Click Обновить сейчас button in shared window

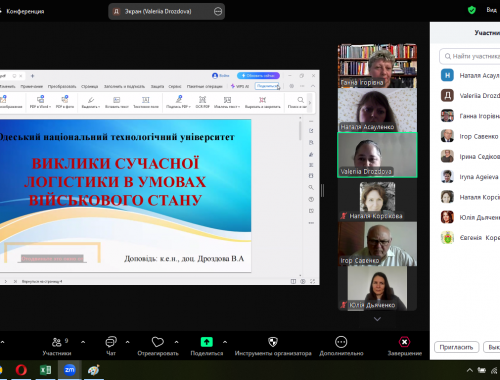[x=258, y=76]
